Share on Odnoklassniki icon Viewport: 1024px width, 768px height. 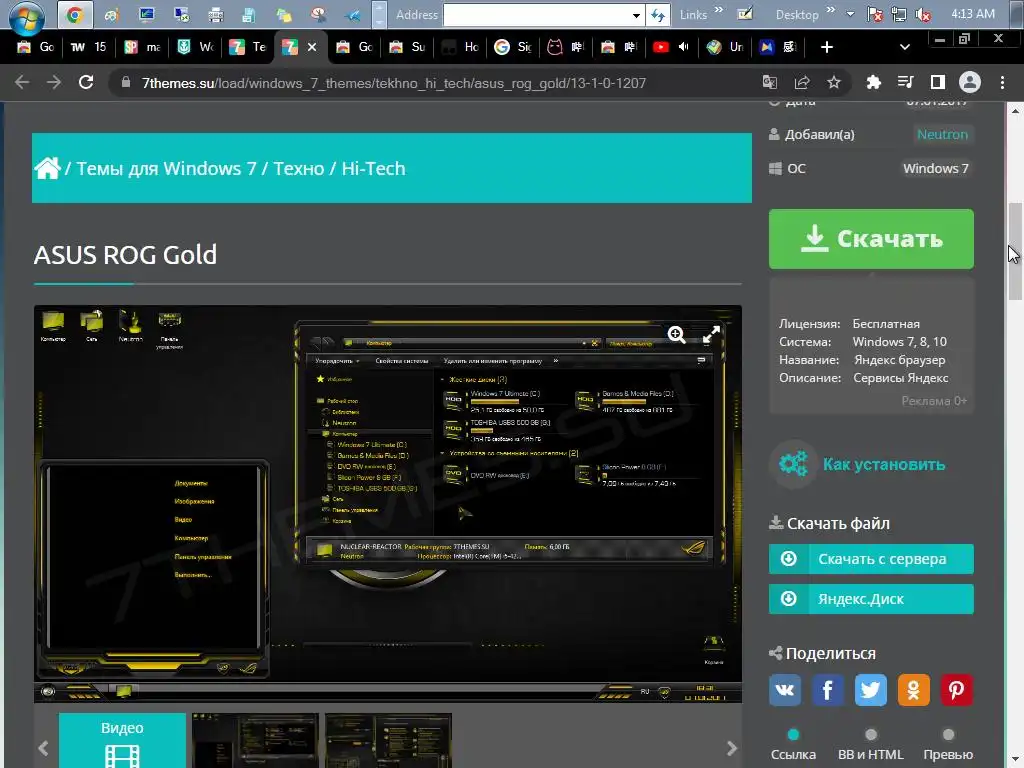click(914, 690)
